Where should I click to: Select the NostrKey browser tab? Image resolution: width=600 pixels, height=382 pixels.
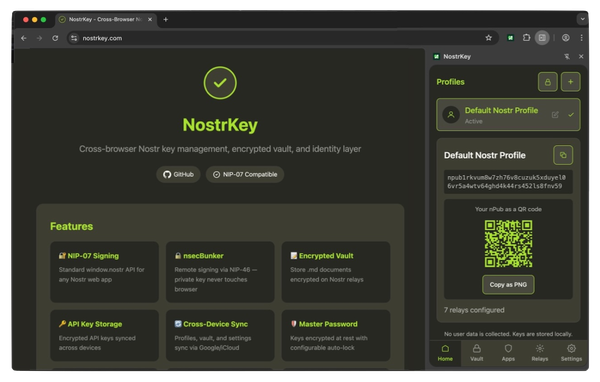point(105,20)
